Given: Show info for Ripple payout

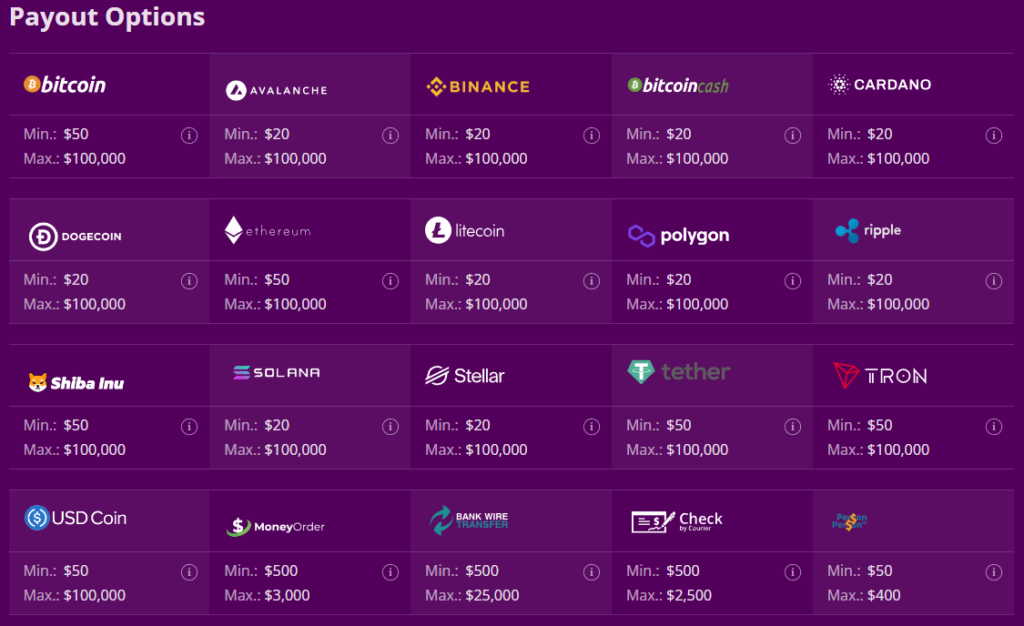Looking at the screenshot, I should pyautogui.click(x=994, y=281).
